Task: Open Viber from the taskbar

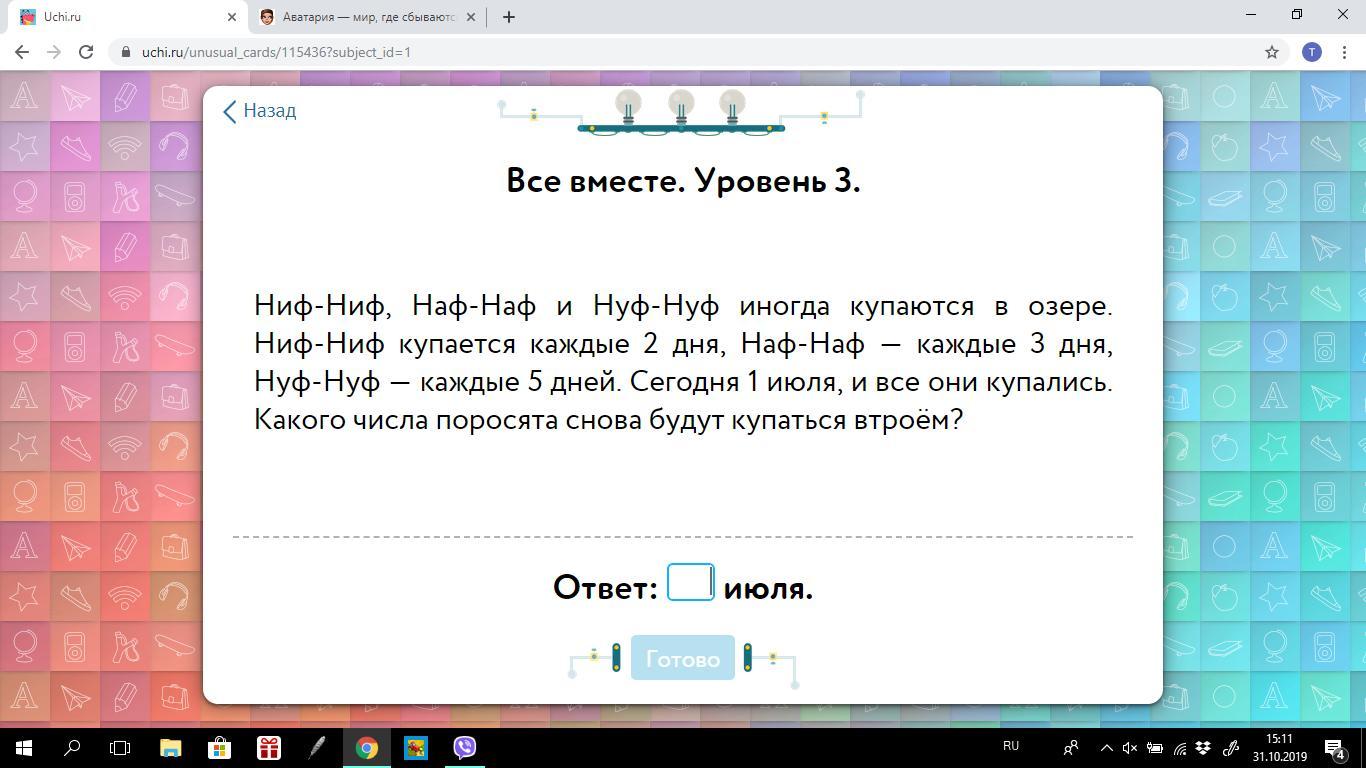Action: [464, 747]
